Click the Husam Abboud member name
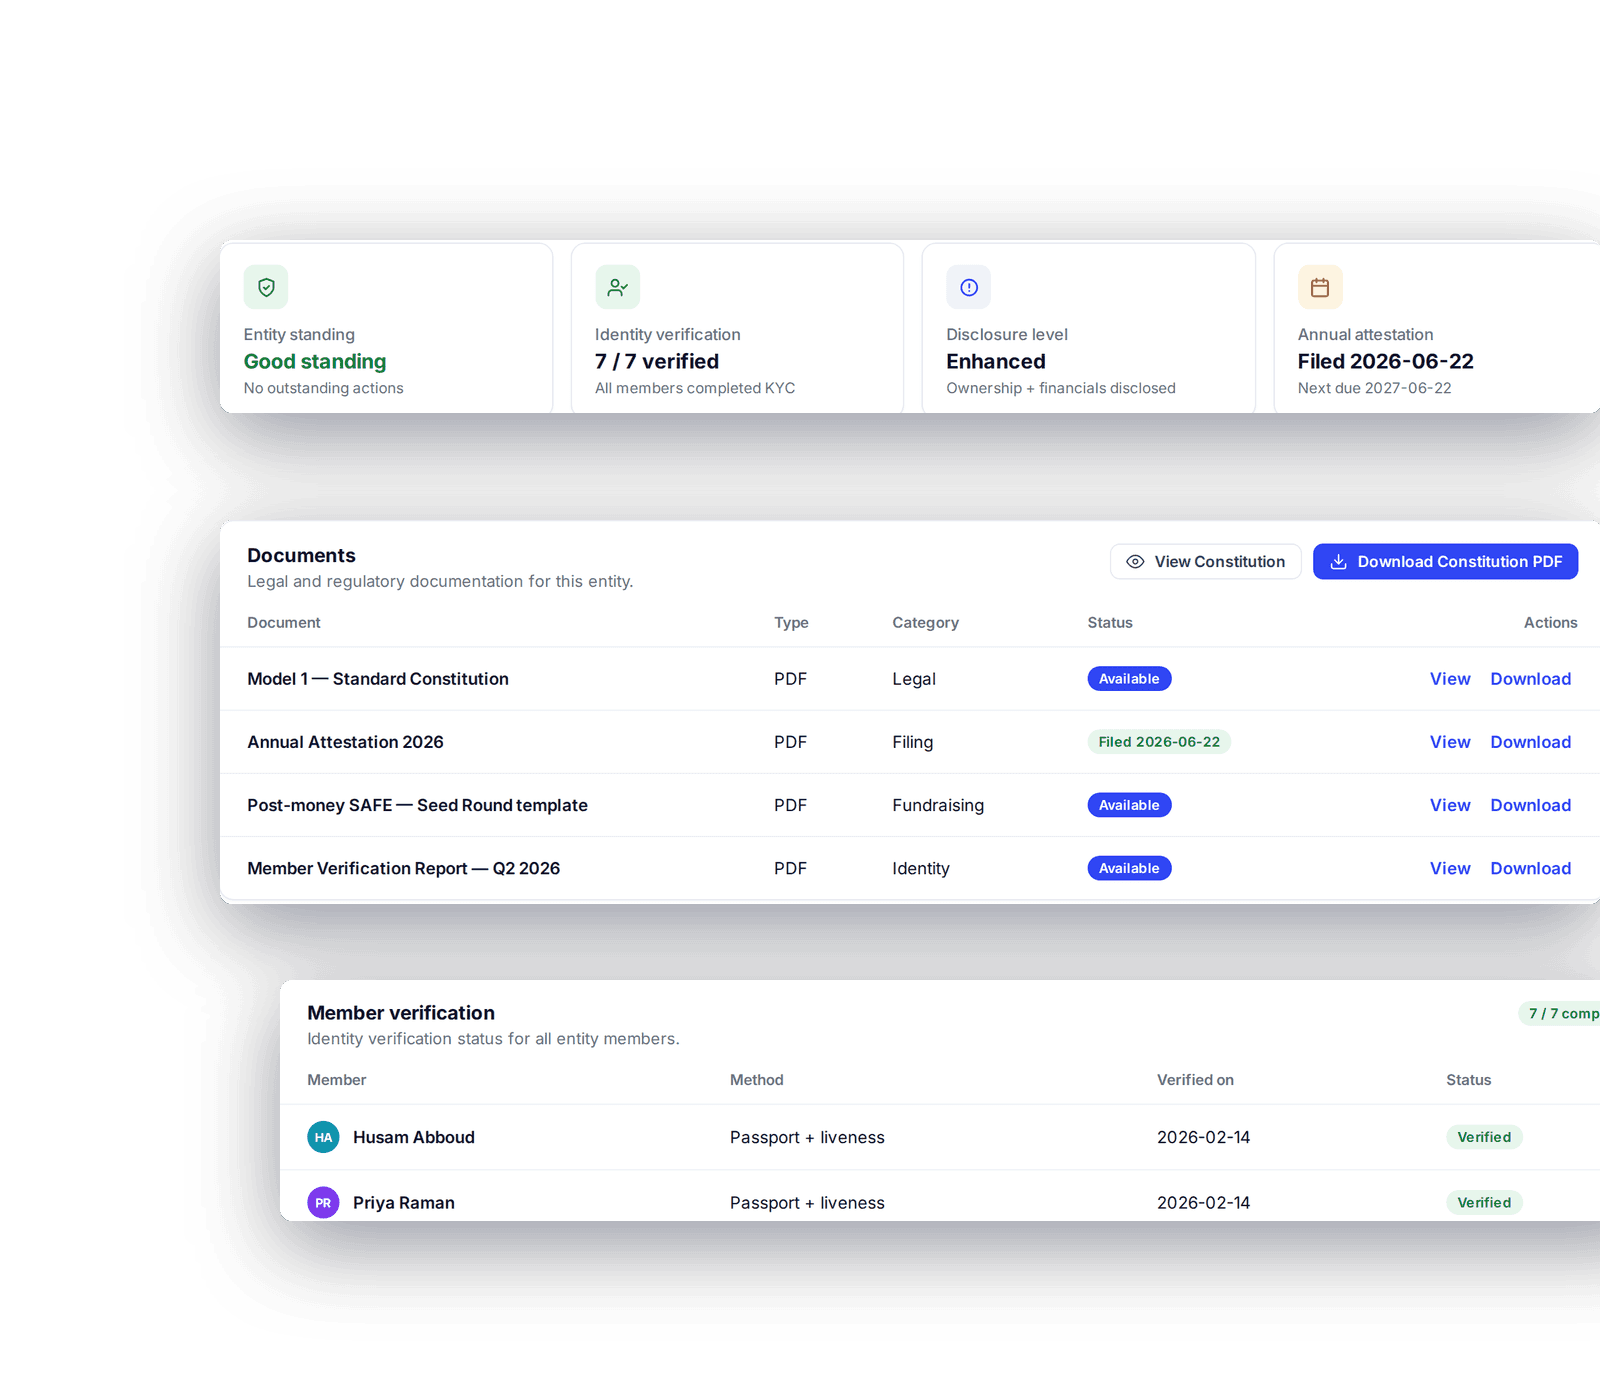 414,1137
